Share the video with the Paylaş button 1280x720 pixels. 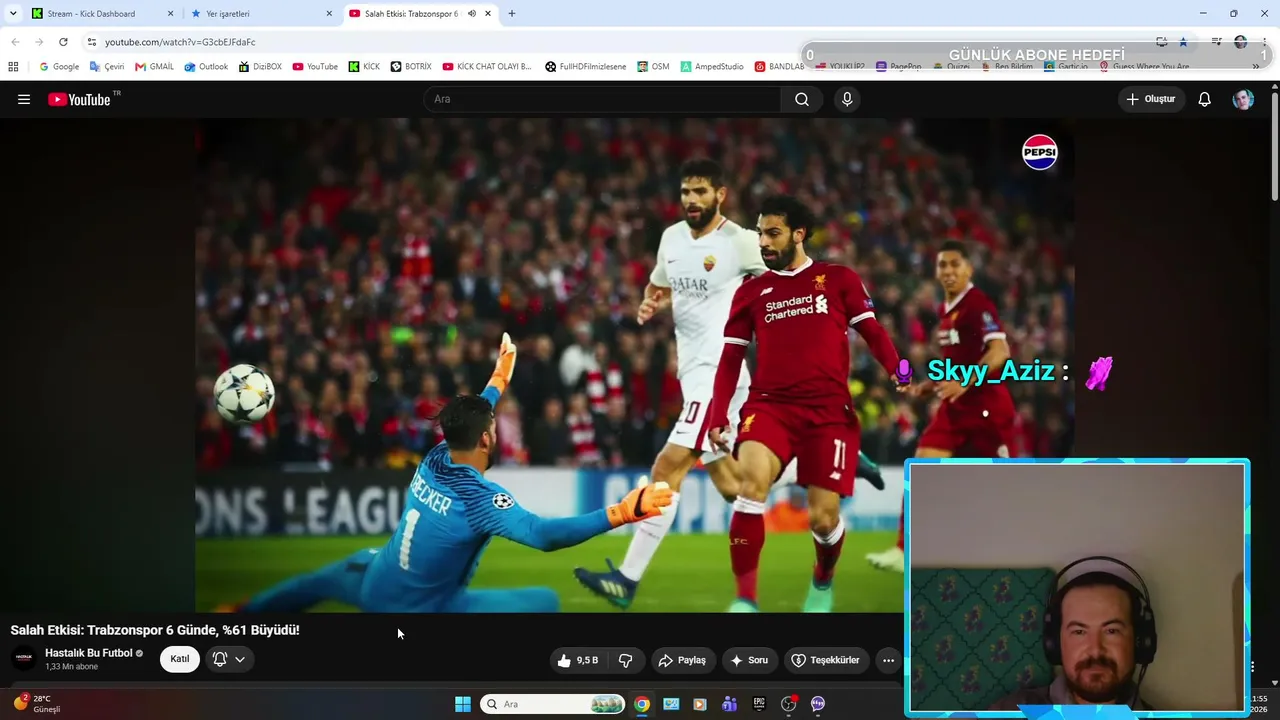[x=682, y=660]
